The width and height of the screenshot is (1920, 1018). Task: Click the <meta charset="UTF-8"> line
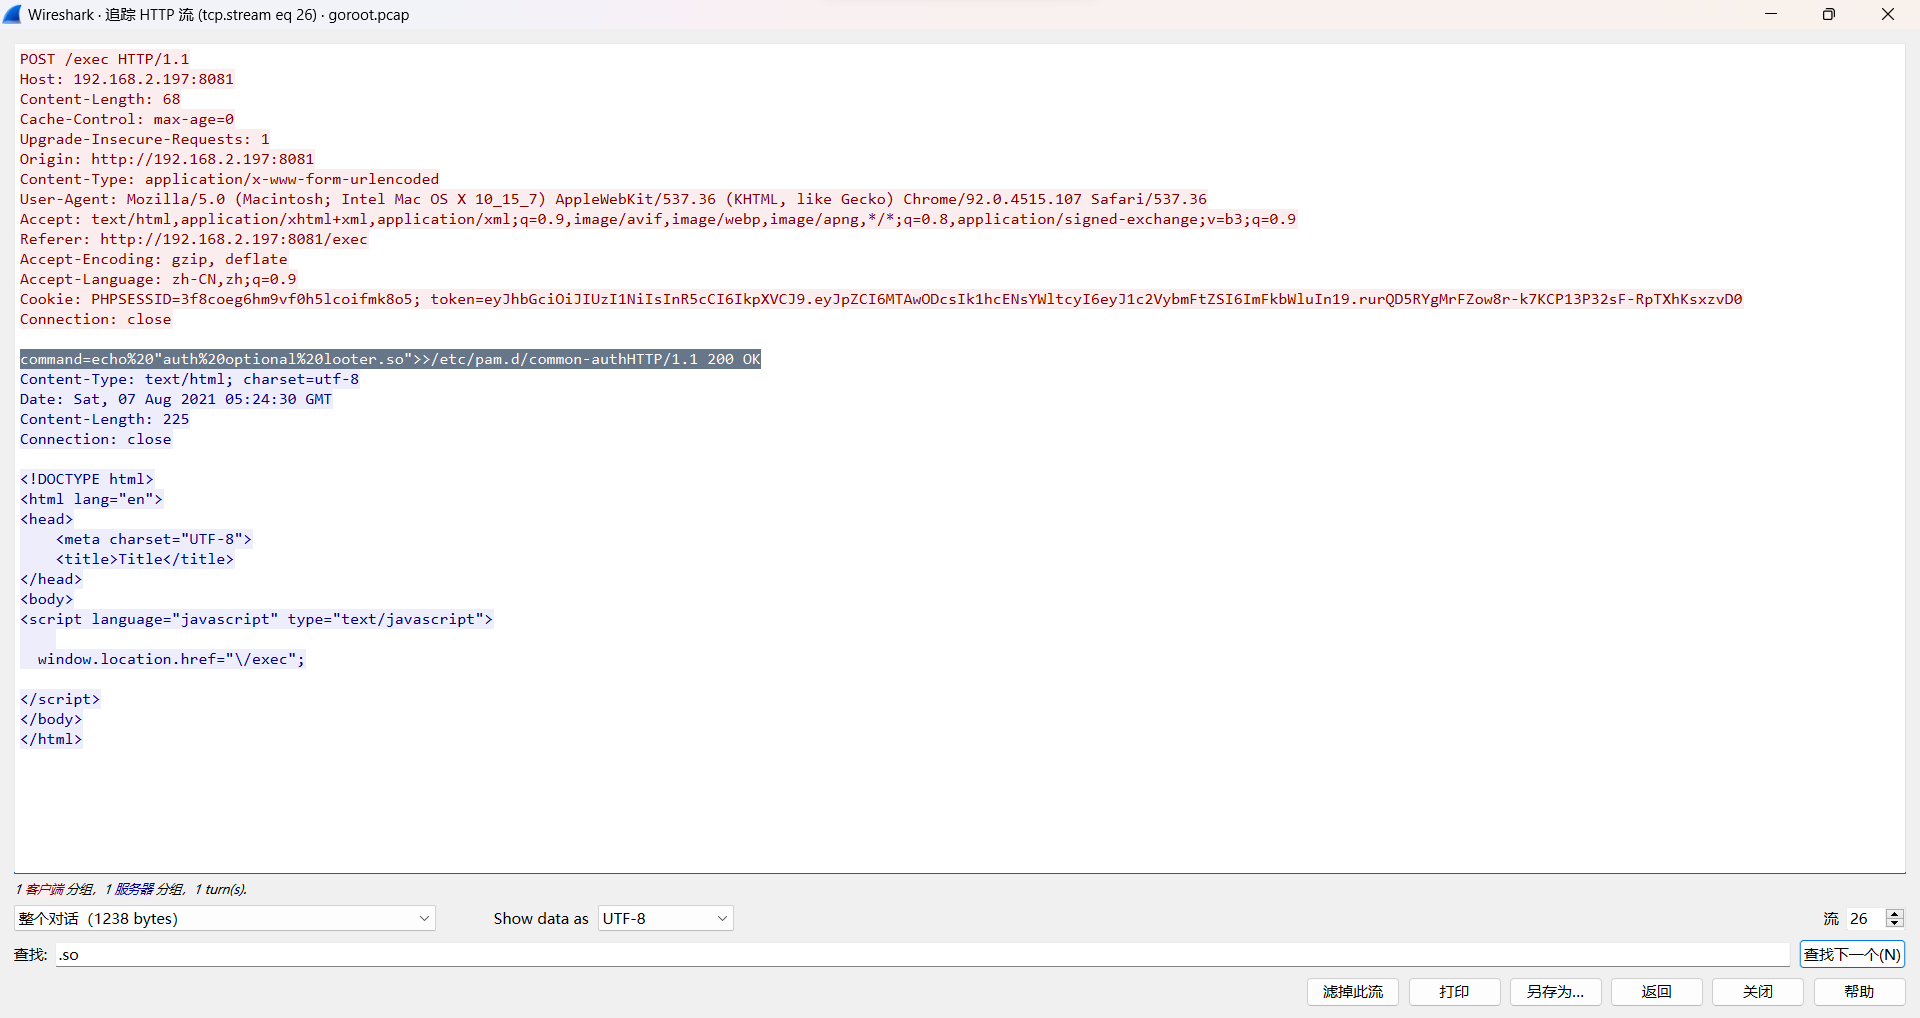154,539
